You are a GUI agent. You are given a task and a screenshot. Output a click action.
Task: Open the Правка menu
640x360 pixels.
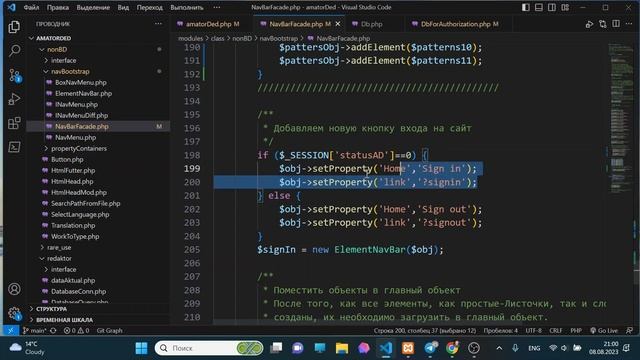click(58, 7)
